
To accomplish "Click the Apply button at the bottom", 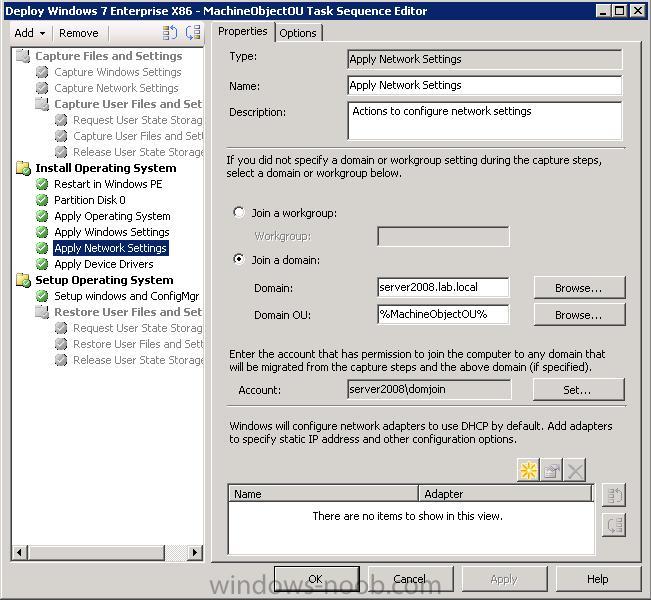I will (x=504, y=579).
